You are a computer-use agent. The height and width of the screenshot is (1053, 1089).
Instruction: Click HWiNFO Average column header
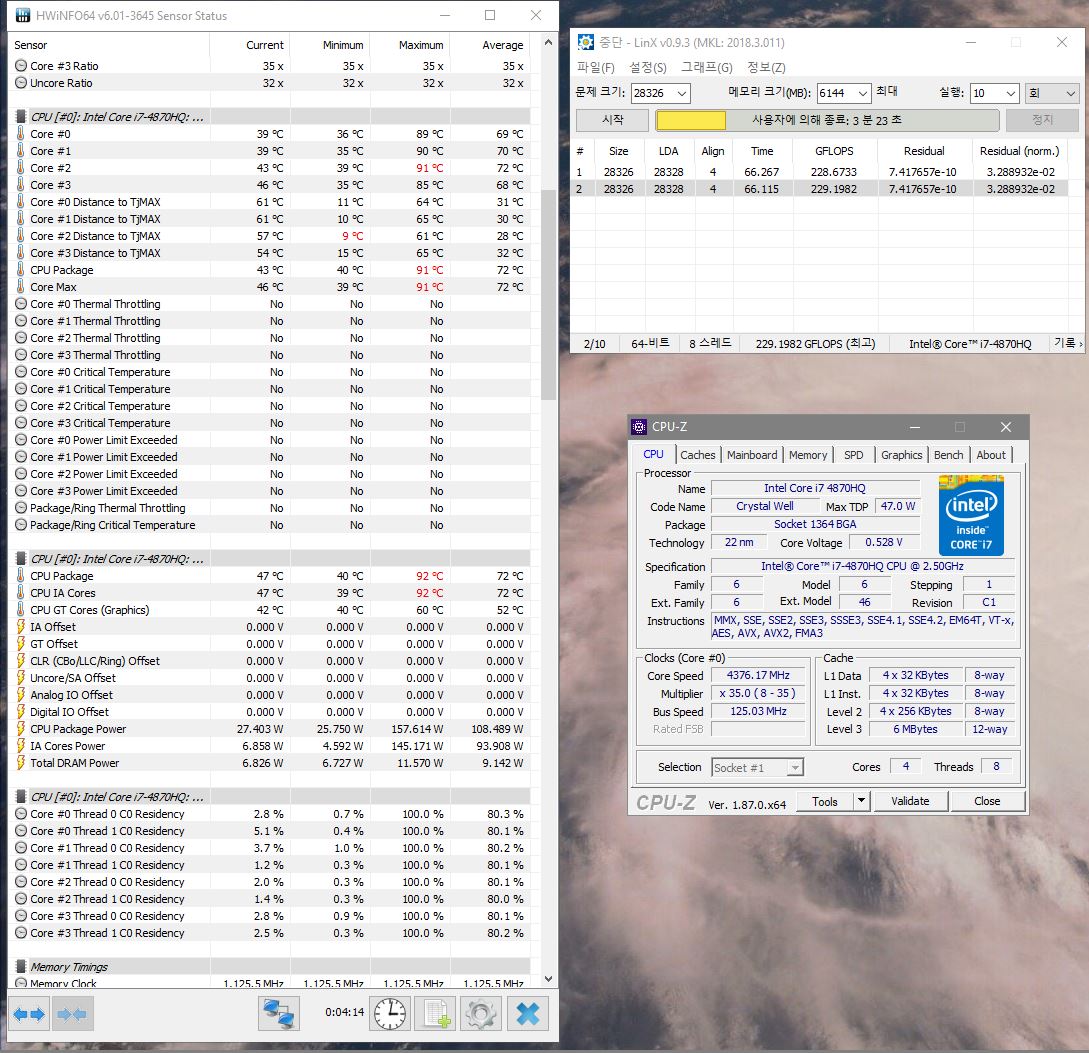click(x=490, y=44)
